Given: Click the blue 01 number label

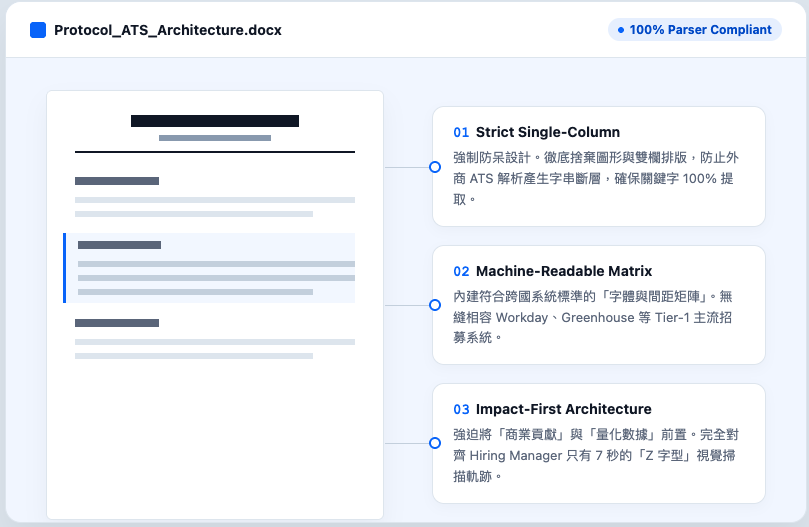Looking at the screenshot, I should (x=461, y=132).
